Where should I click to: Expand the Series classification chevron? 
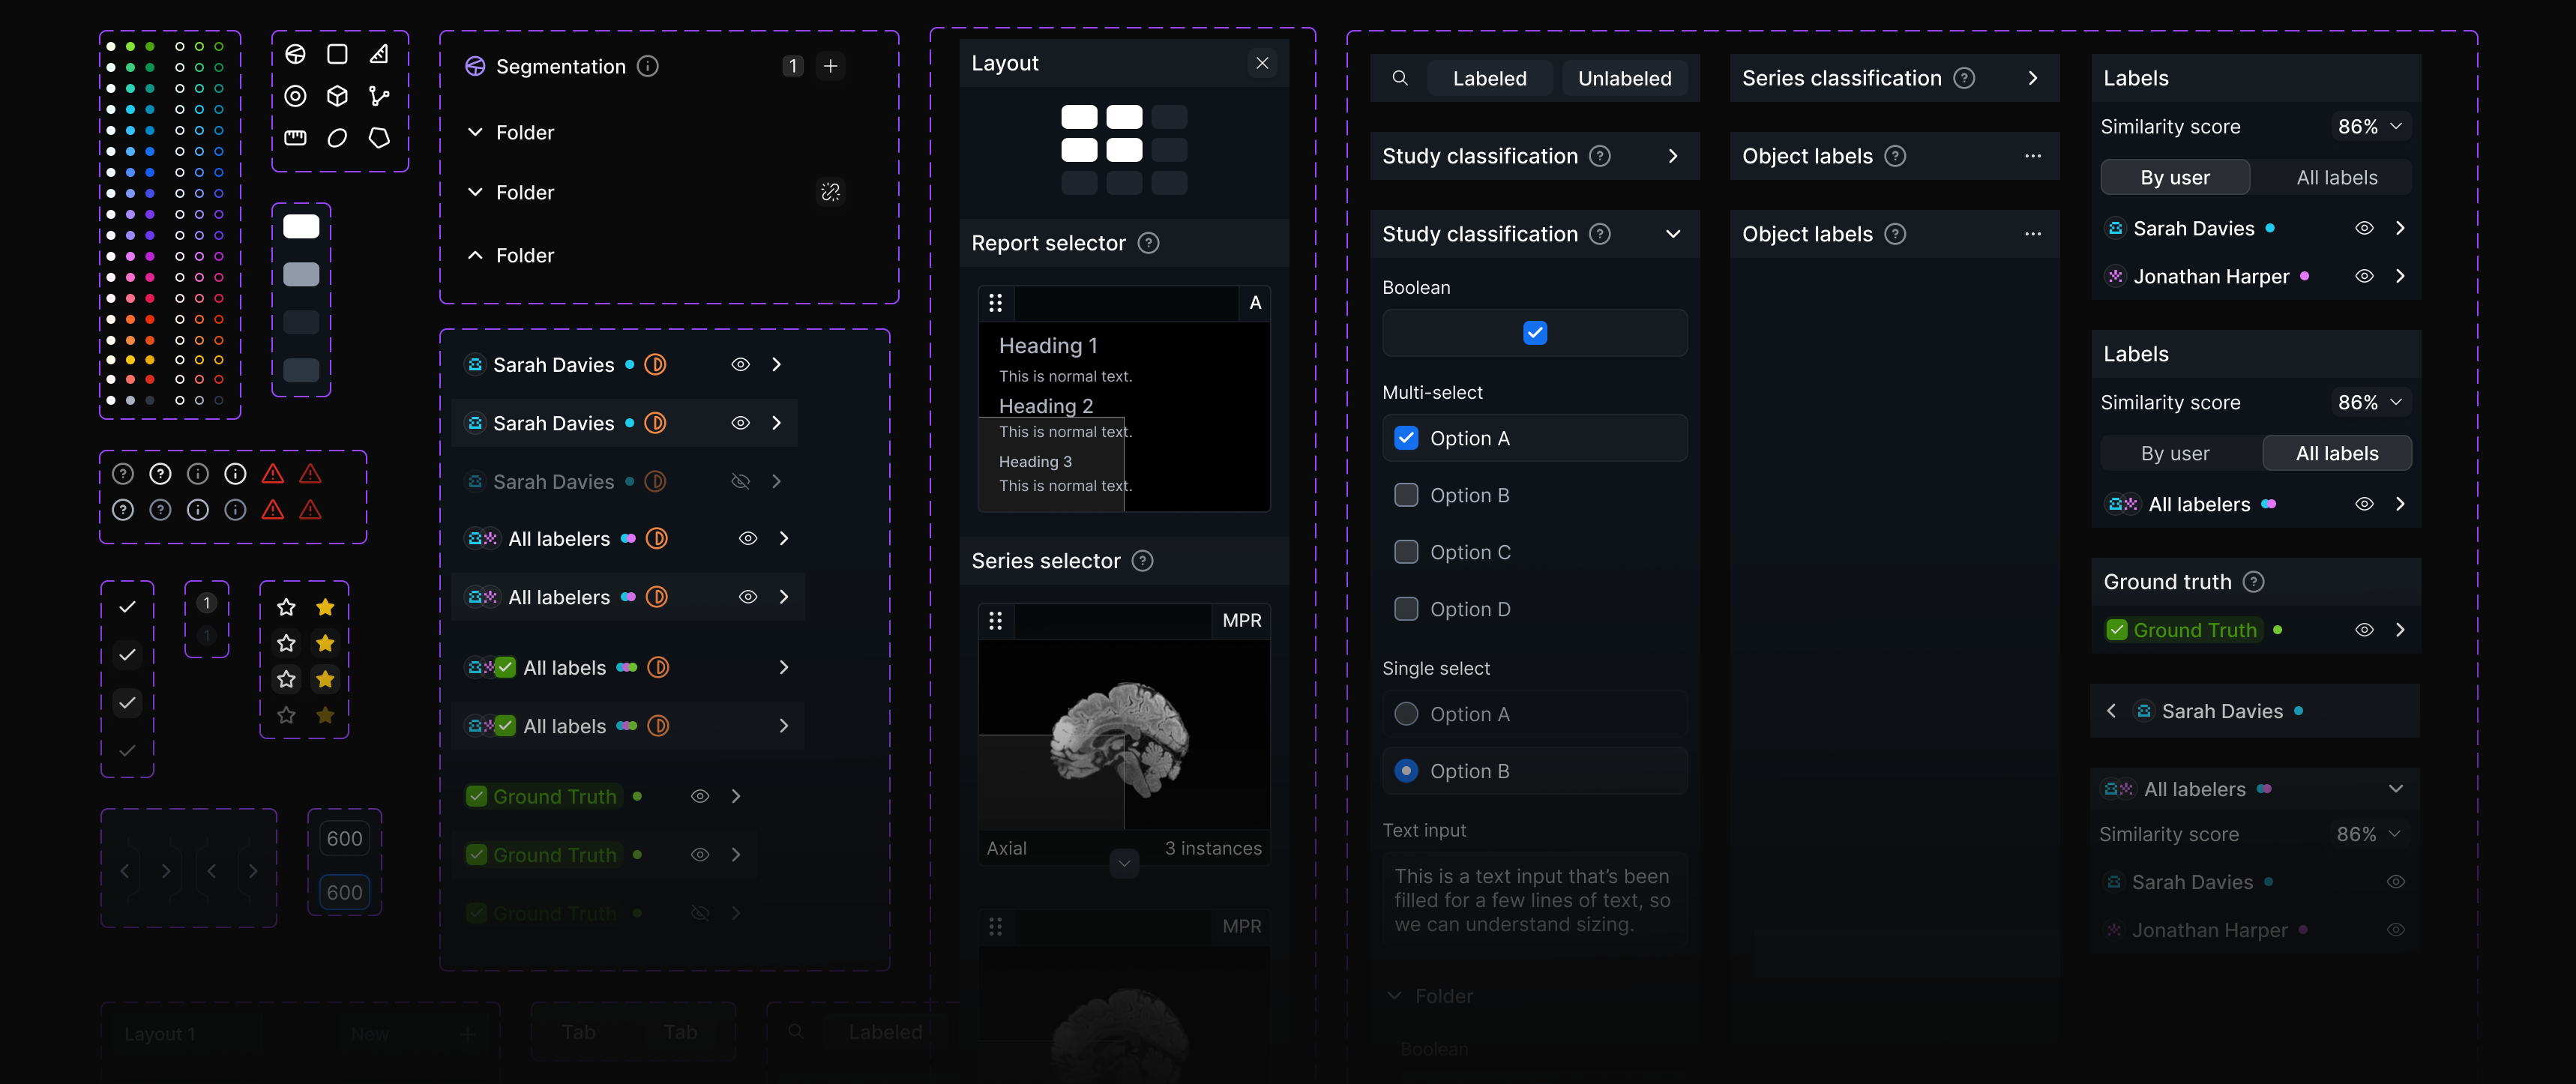pyautogui.click(x=2032, y=78)
